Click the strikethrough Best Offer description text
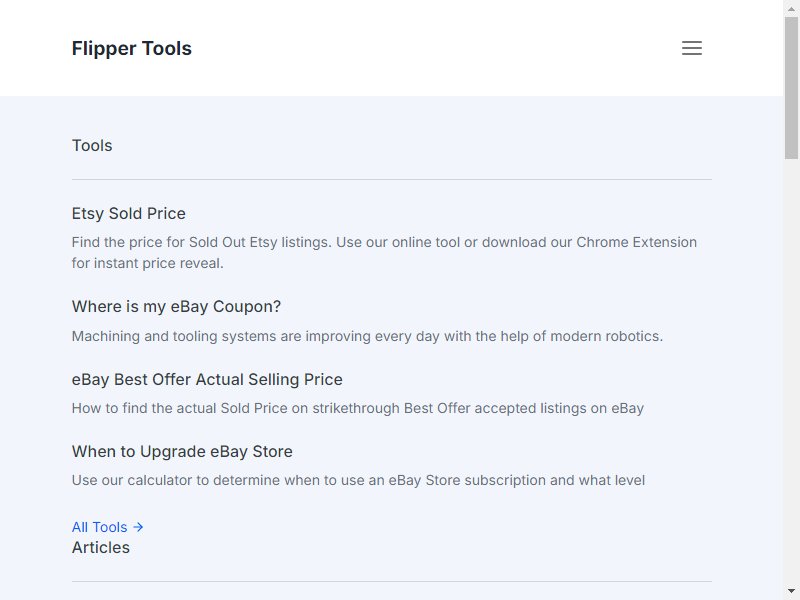The image size is (800, 600). tap(358, 408)
